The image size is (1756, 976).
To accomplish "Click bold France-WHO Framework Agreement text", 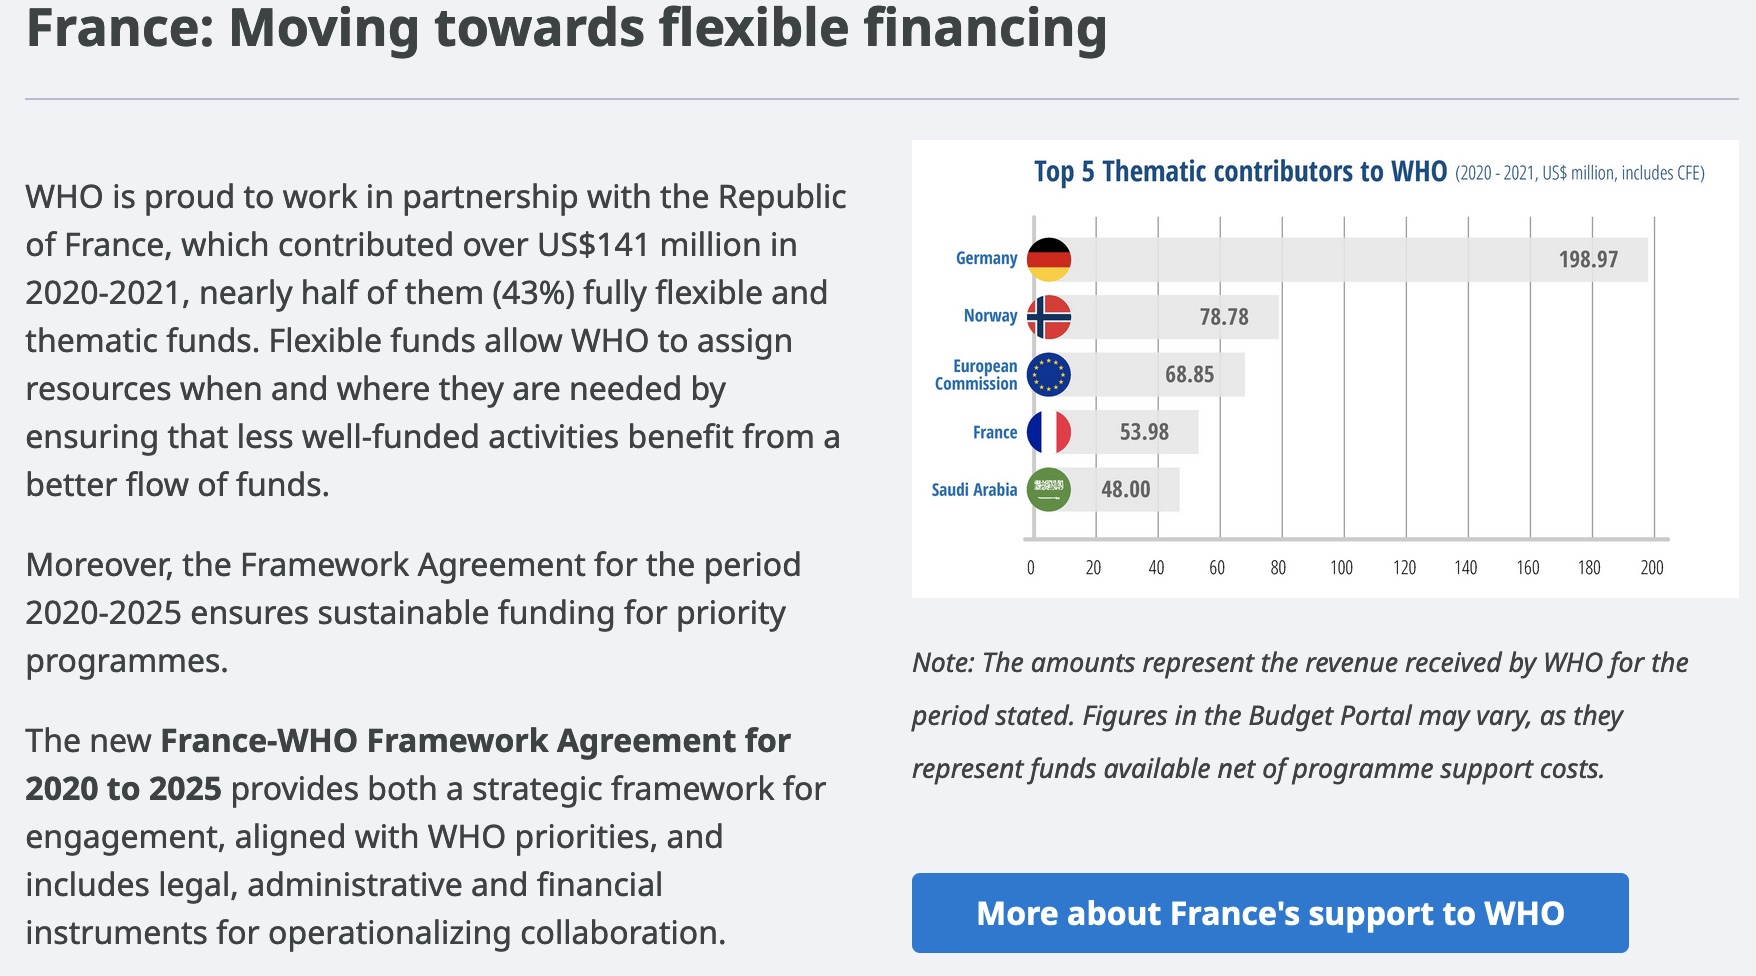I will [x=475, y=741].
